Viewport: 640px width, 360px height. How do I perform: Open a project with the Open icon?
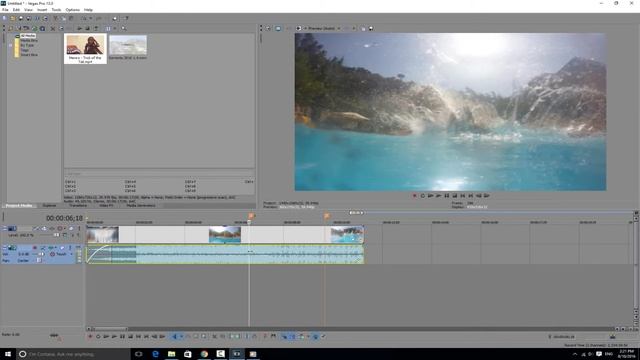[12, 18]
